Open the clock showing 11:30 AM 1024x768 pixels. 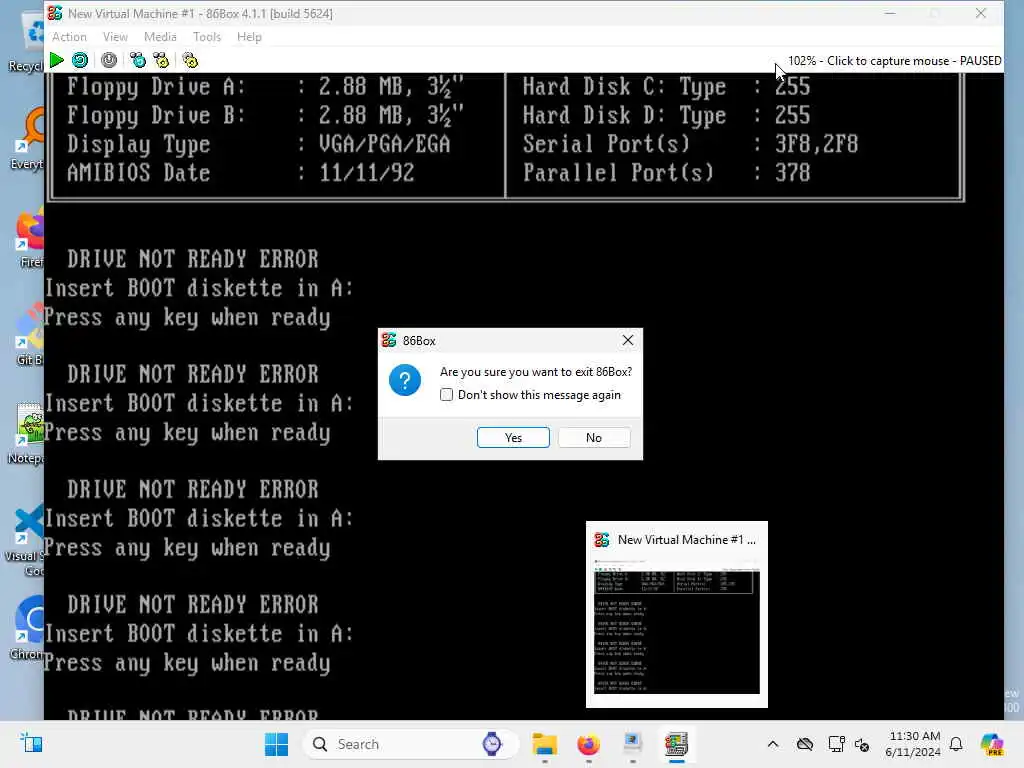[x=914, y=744]
